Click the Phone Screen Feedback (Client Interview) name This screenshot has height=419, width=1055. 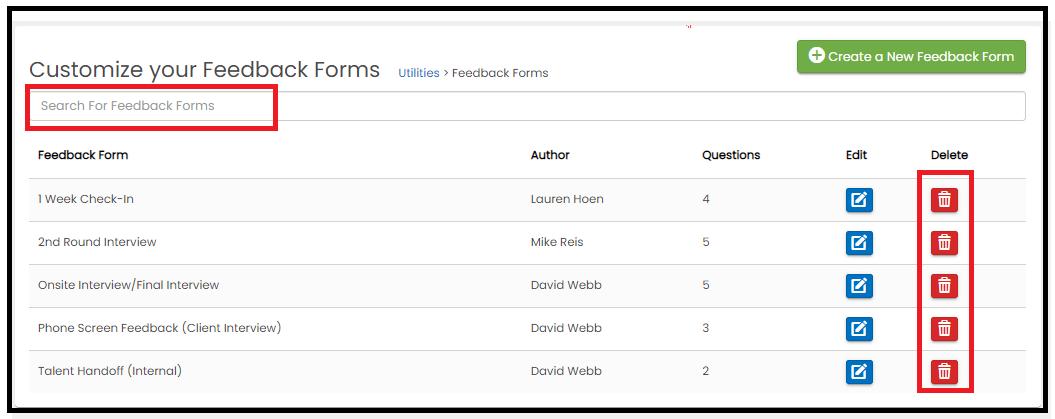coord(159,328)
